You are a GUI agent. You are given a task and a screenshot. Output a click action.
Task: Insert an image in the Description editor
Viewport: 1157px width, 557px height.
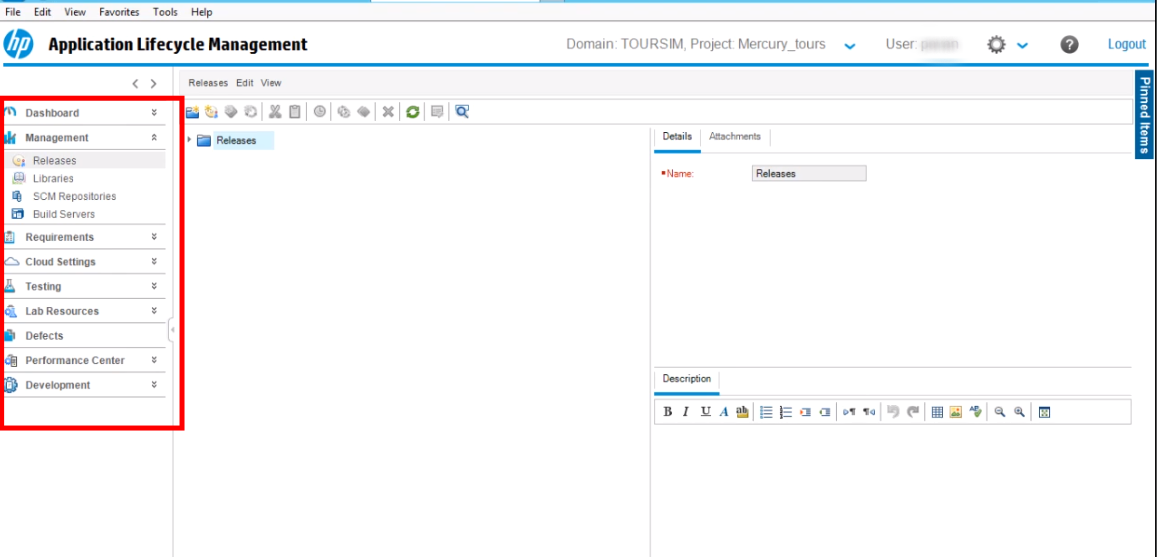pyautogui.click(x=956, y=412)
